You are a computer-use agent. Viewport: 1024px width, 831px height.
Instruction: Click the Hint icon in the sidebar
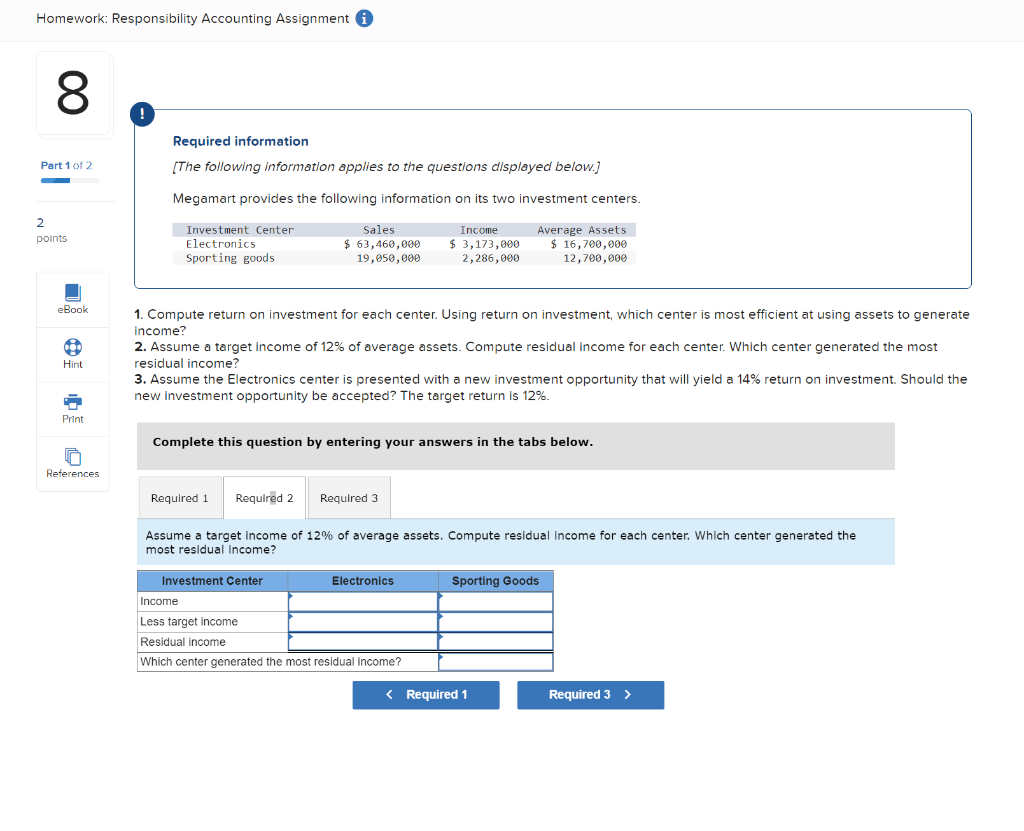pyautogui.click(x=72, y=354)
